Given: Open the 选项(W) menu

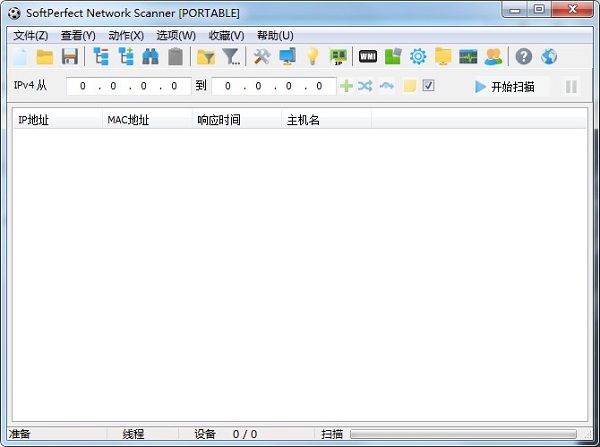Looking at the screenshot, I should 176,35.
